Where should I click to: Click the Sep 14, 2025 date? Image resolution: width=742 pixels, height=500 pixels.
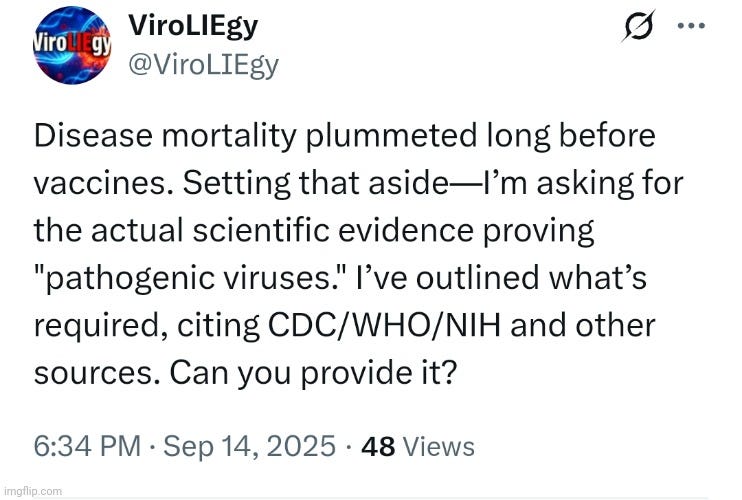(x=250, y=446)
